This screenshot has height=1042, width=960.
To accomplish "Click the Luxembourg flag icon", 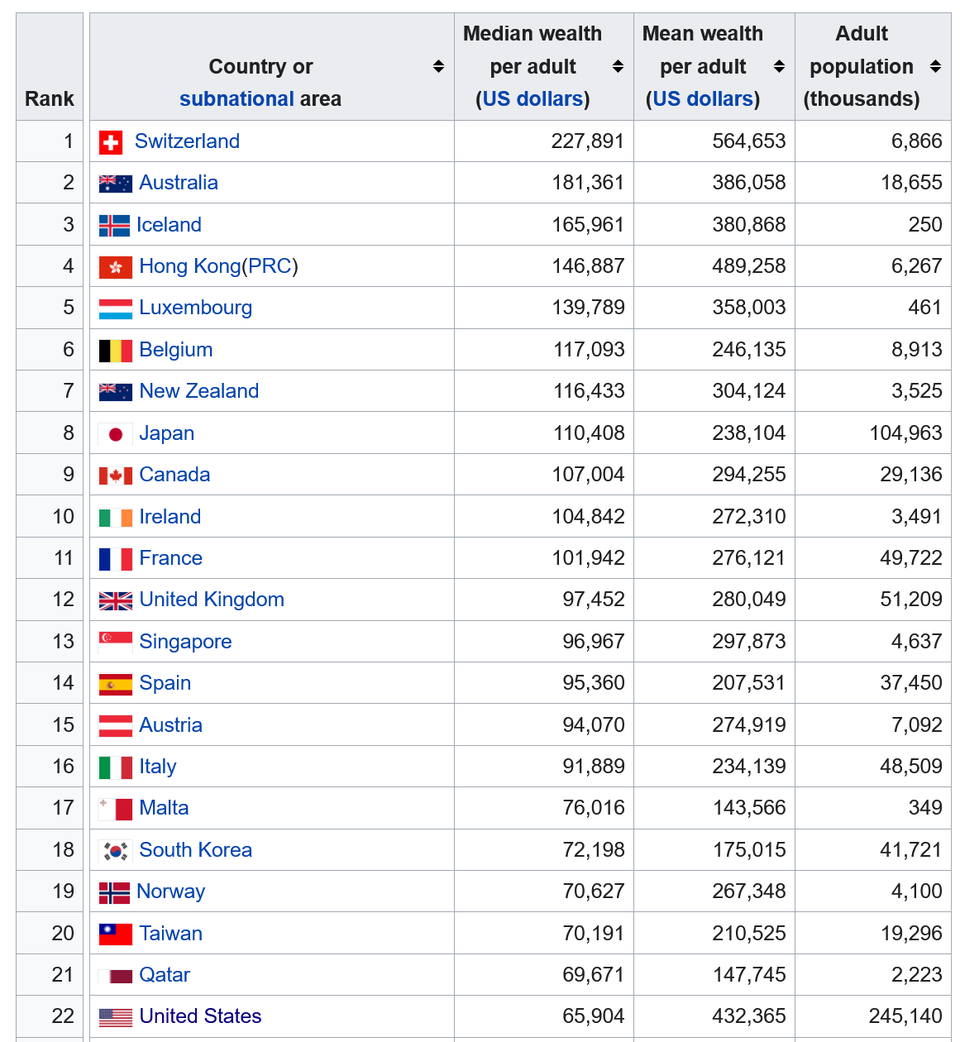I will (x=115, y=309).
